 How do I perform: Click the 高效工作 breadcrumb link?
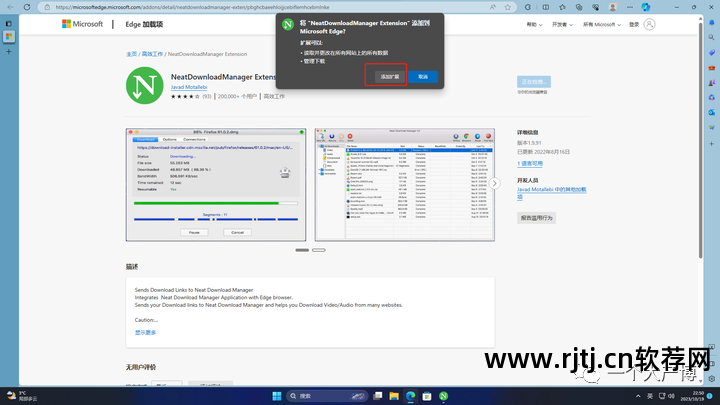152,54
